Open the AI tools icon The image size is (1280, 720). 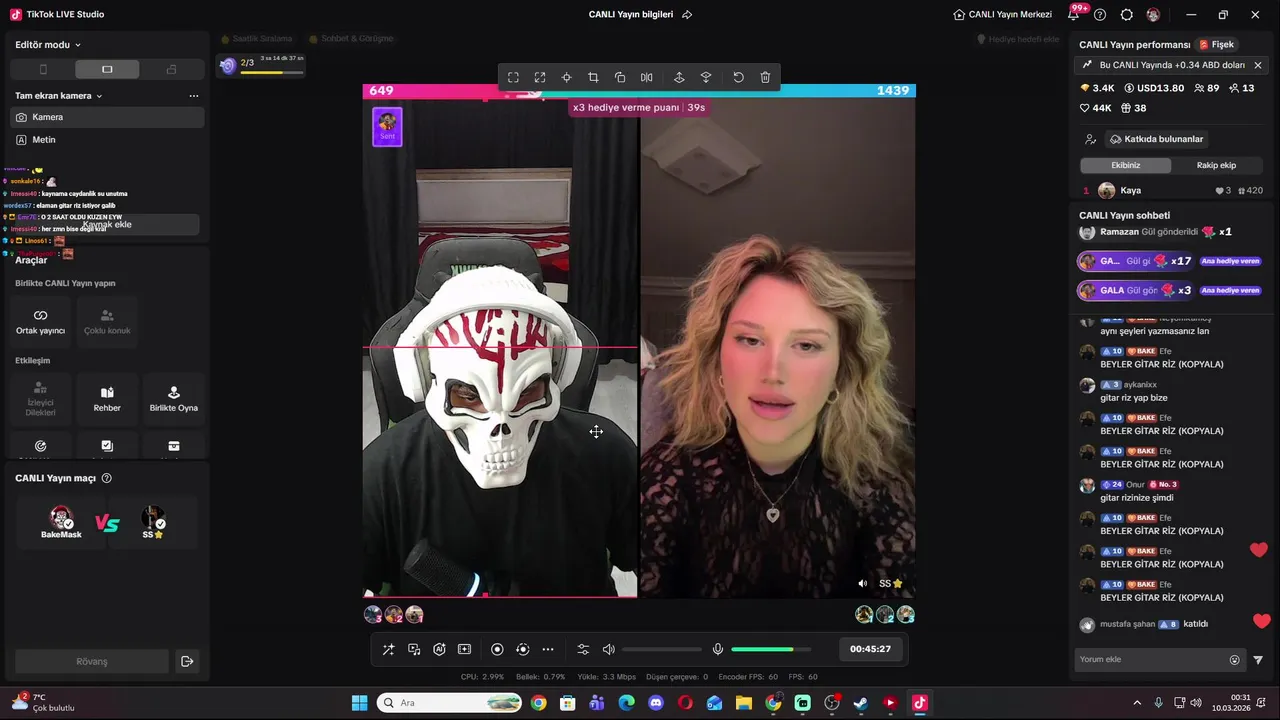tap(439, 649)
